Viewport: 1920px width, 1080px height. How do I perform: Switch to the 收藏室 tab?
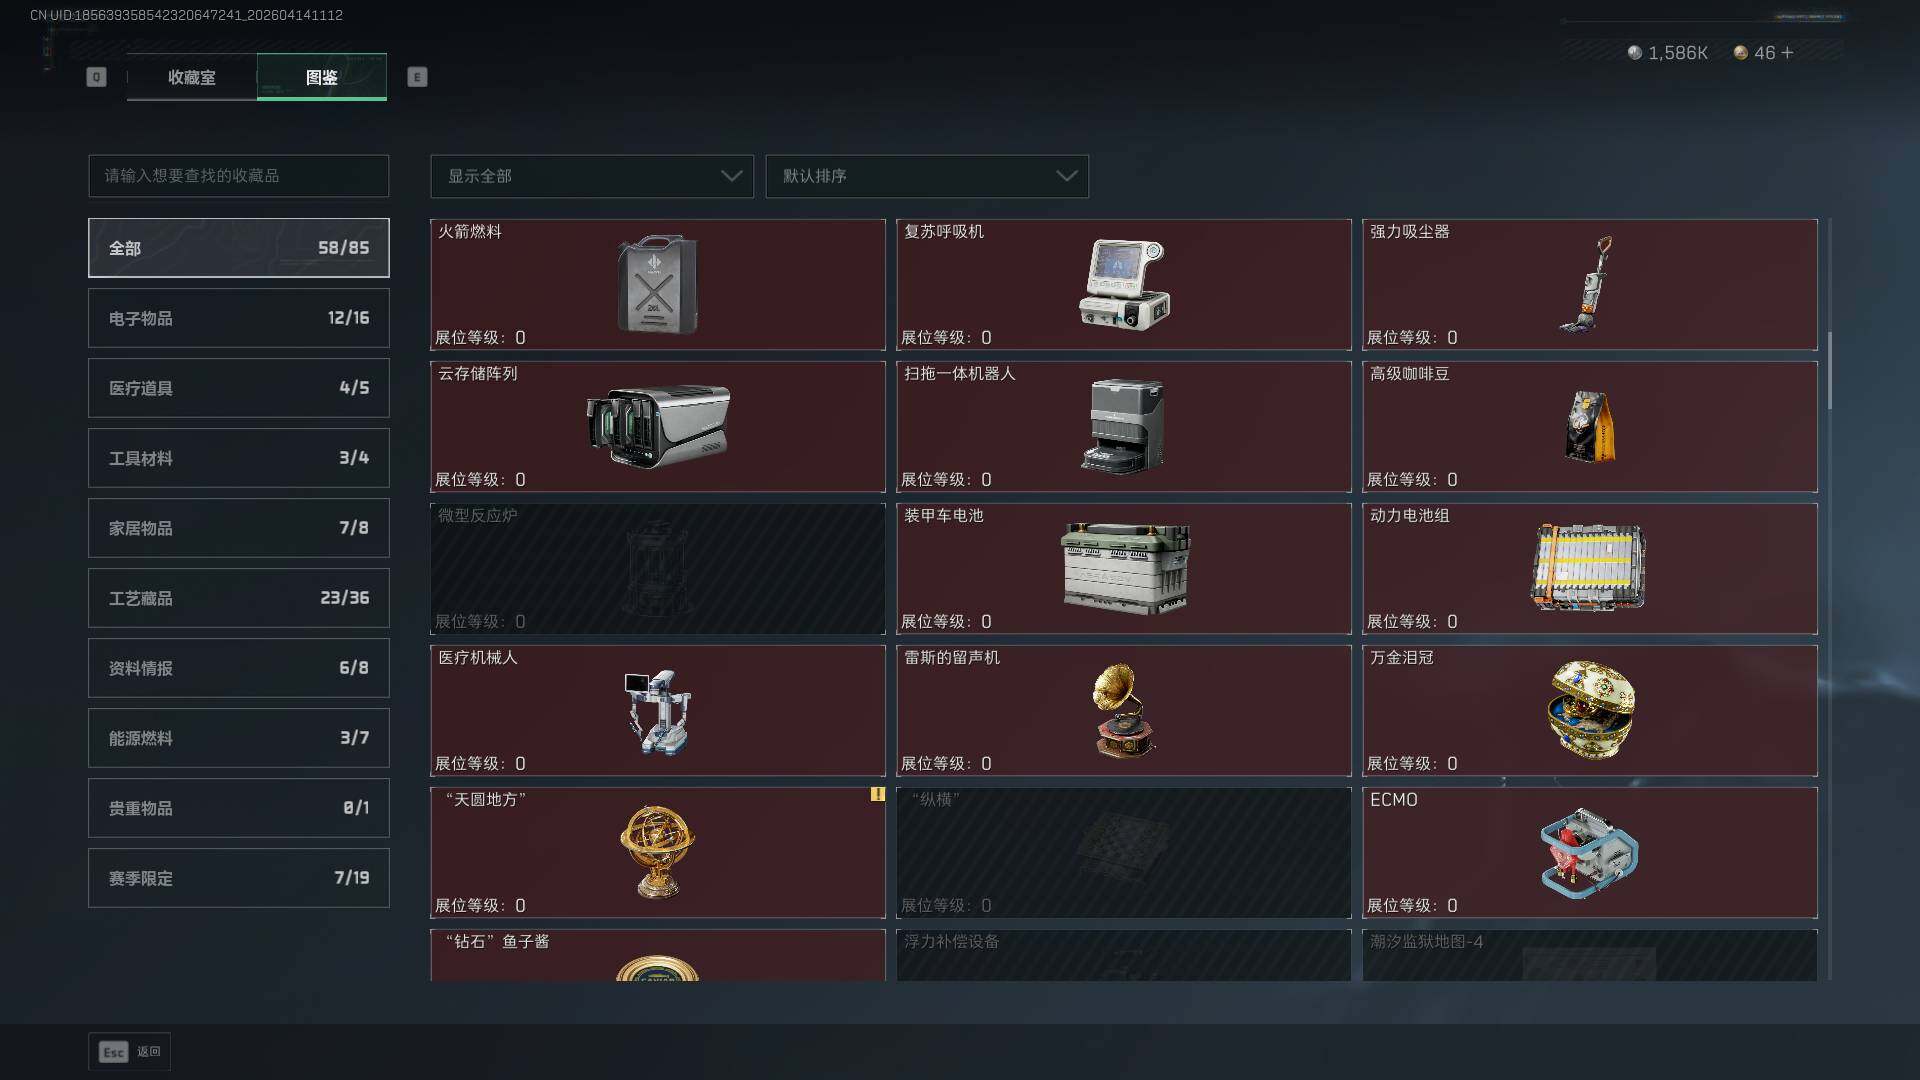tap(192, 77)
